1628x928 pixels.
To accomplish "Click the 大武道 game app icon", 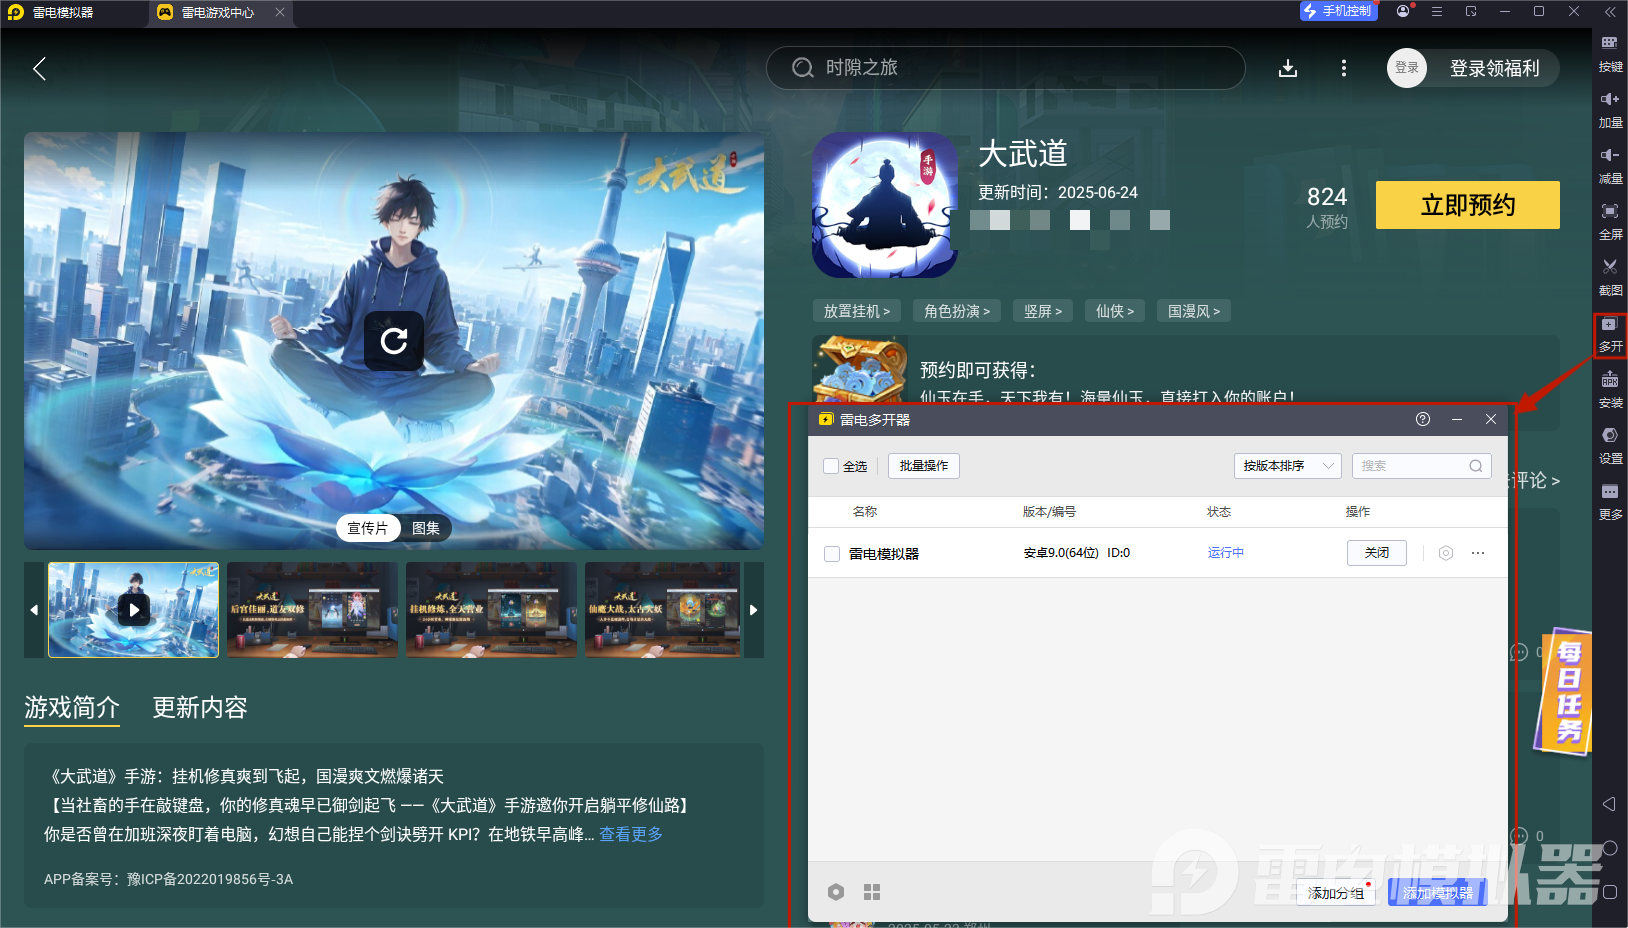I will click(885, 205).
